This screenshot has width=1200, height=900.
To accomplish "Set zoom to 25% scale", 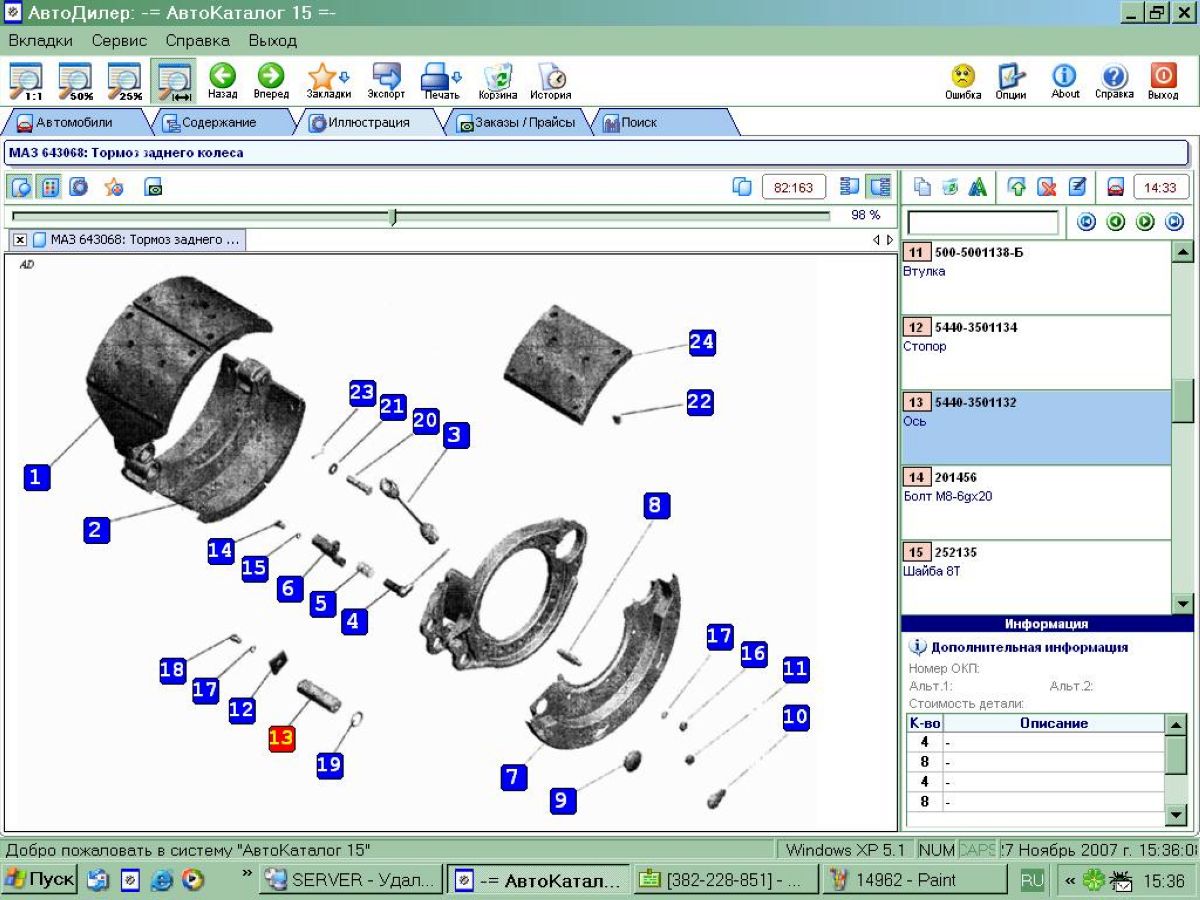I will tap(124, 81).
